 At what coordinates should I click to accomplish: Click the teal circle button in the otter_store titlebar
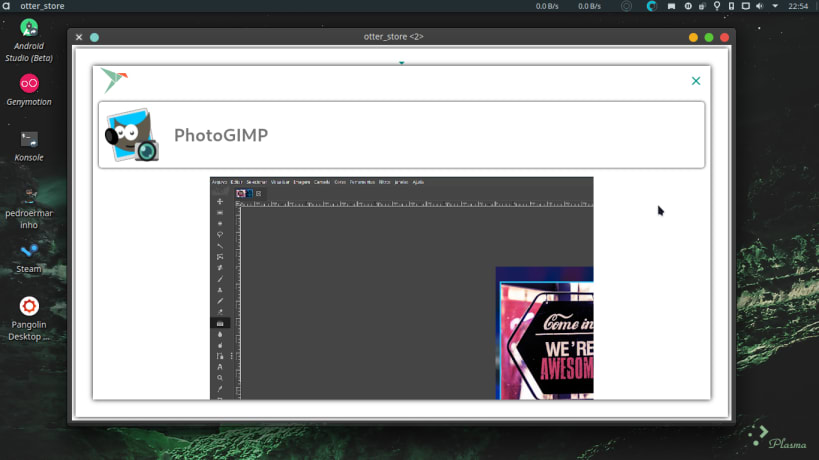95,37
